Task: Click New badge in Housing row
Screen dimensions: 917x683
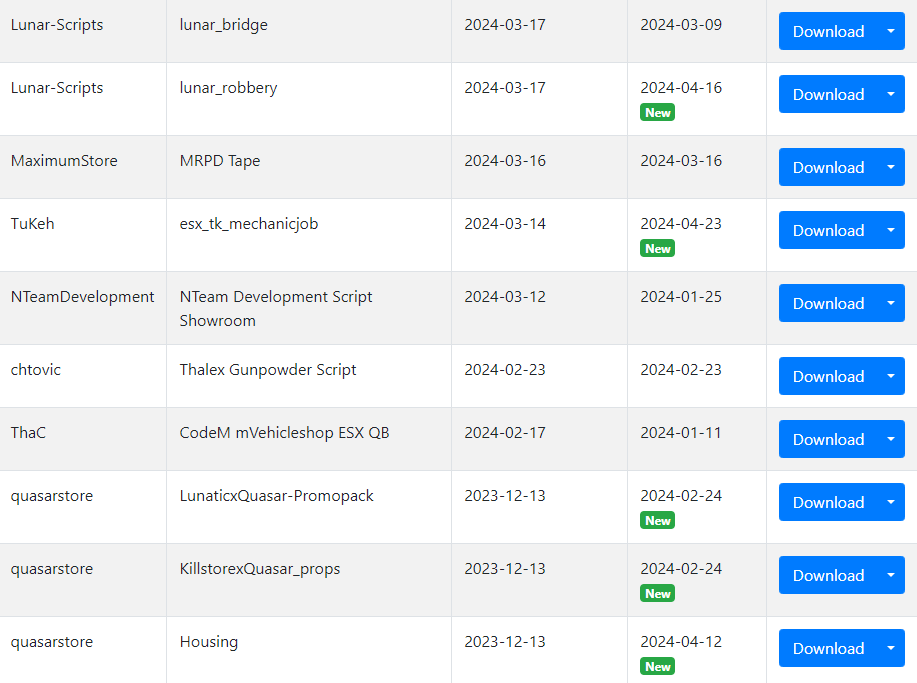Action: [x=657, y=667]
